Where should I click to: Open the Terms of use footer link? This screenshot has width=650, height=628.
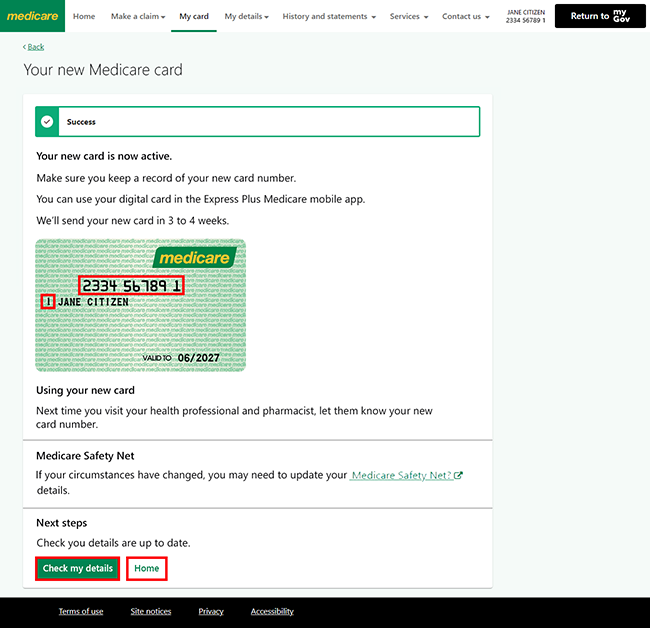pos(81,611)
